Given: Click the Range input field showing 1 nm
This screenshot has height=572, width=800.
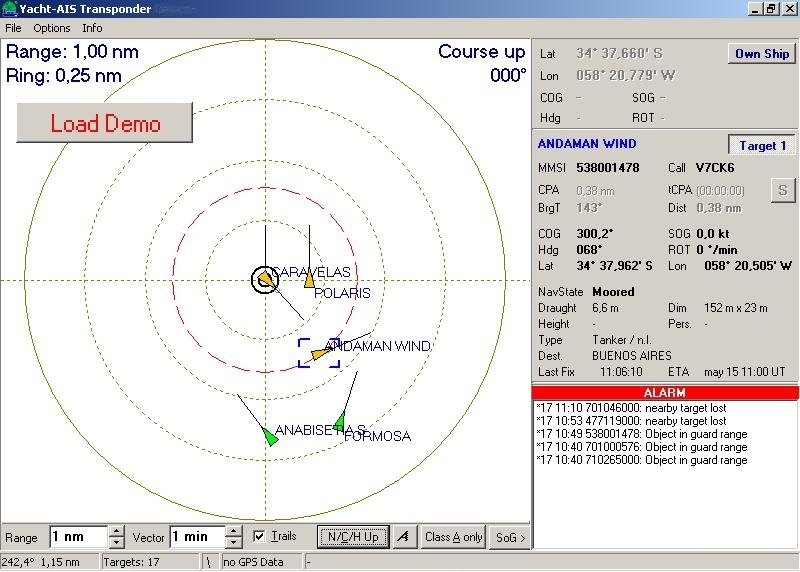Looking at the screenshot, I should coord(79,537).
